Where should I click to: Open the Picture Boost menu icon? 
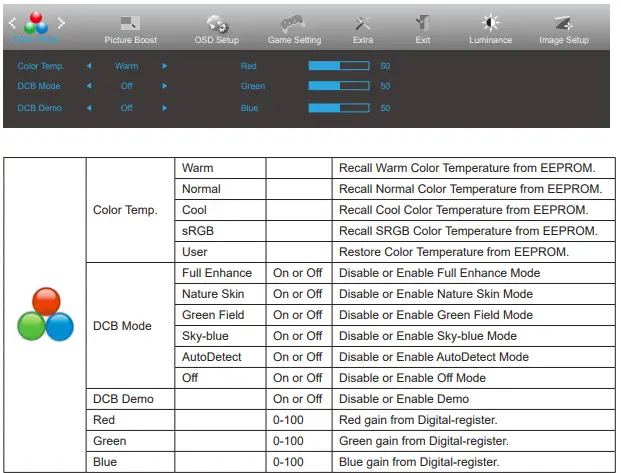130,23
